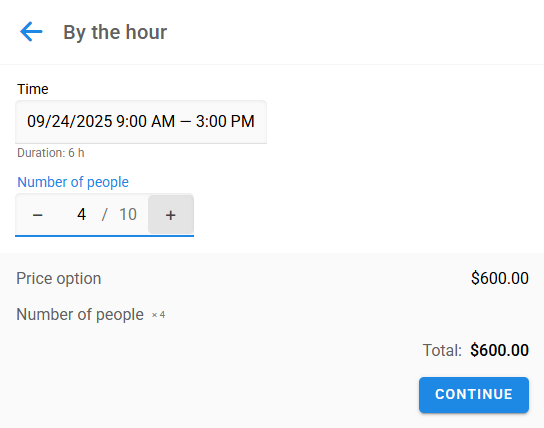Decrease people count with minus button
The height and width of the screenshot is (428, 544).
[37, 215]
